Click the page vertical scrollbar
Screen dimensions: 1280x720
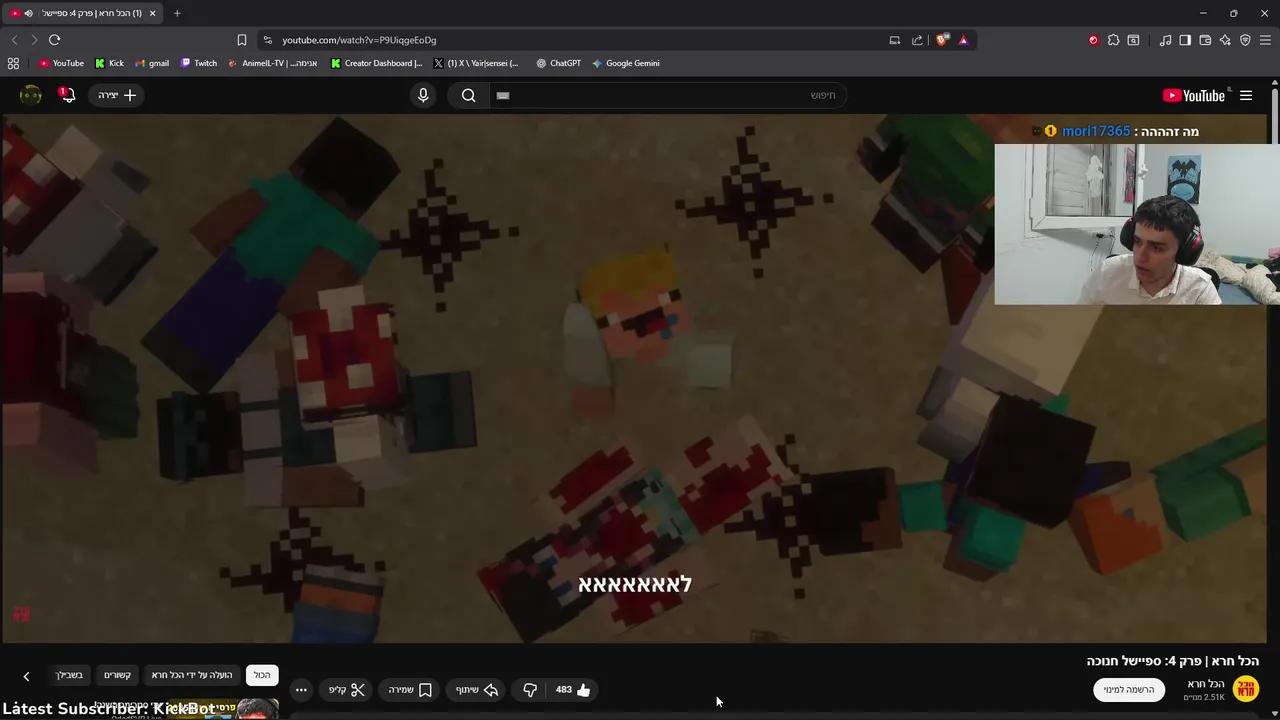pos(1275,400)
